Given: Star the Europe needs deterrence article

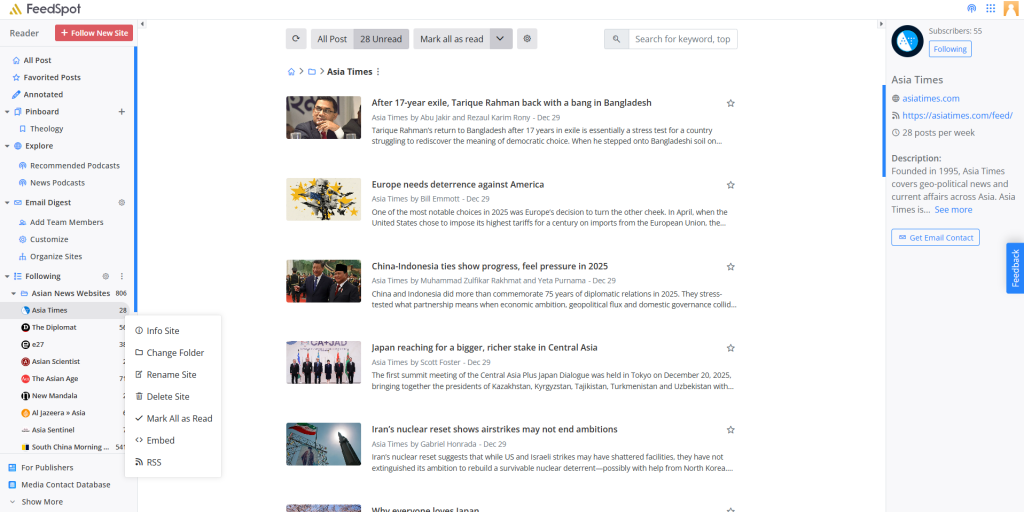Looking at the screenshot, I should tap(731, 185).
